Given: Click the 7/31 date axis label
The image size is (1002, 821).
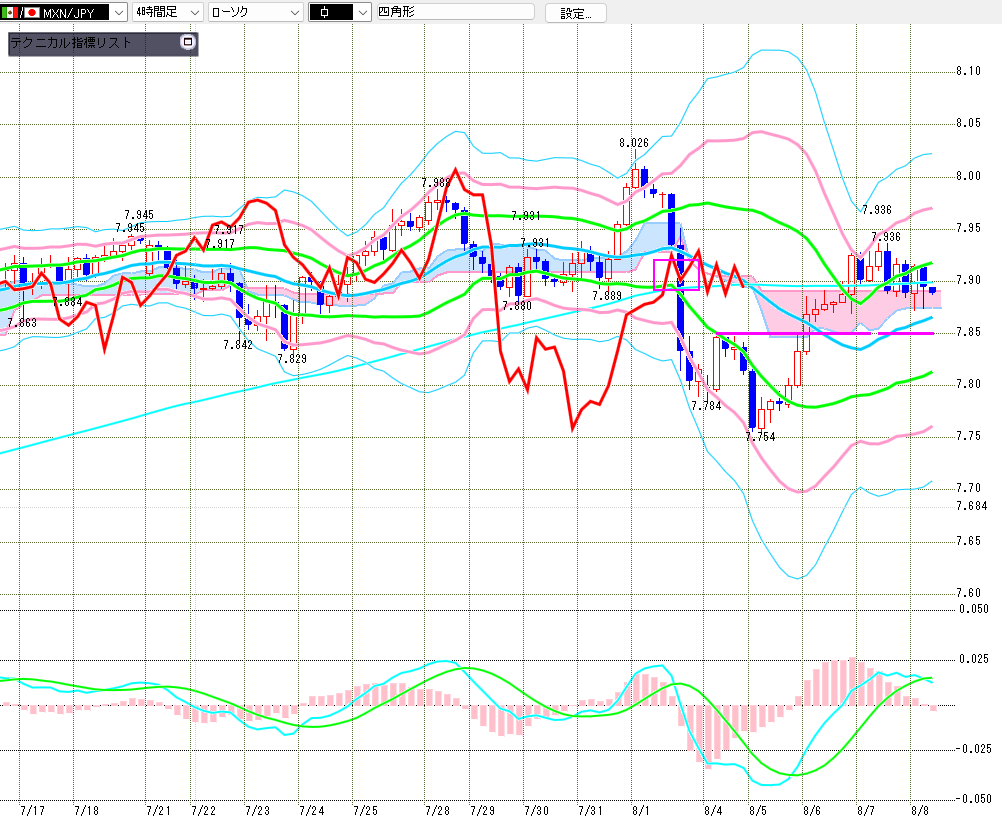Looking at the screenshot, I should tap(590, 811).
